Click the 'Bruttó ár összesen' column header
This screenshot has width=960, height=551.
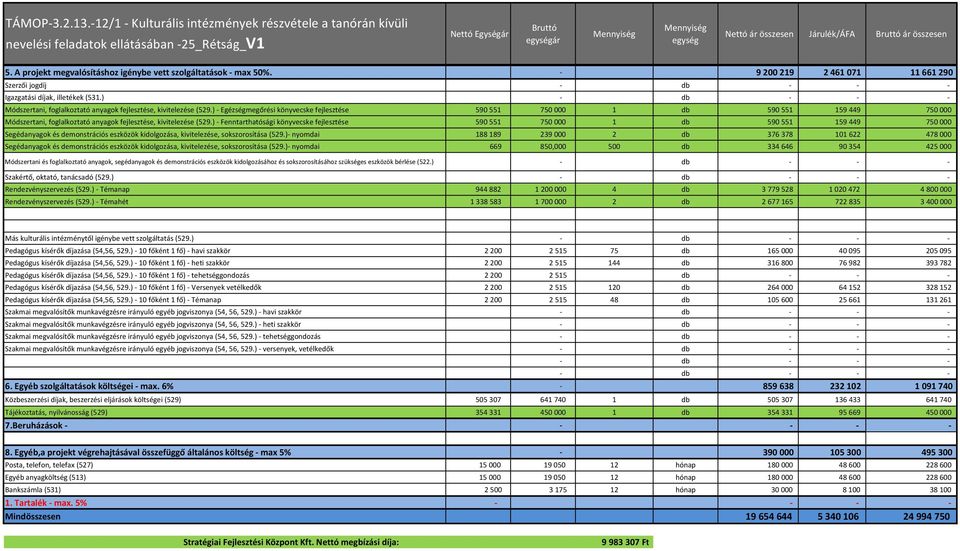coord(911,34)
